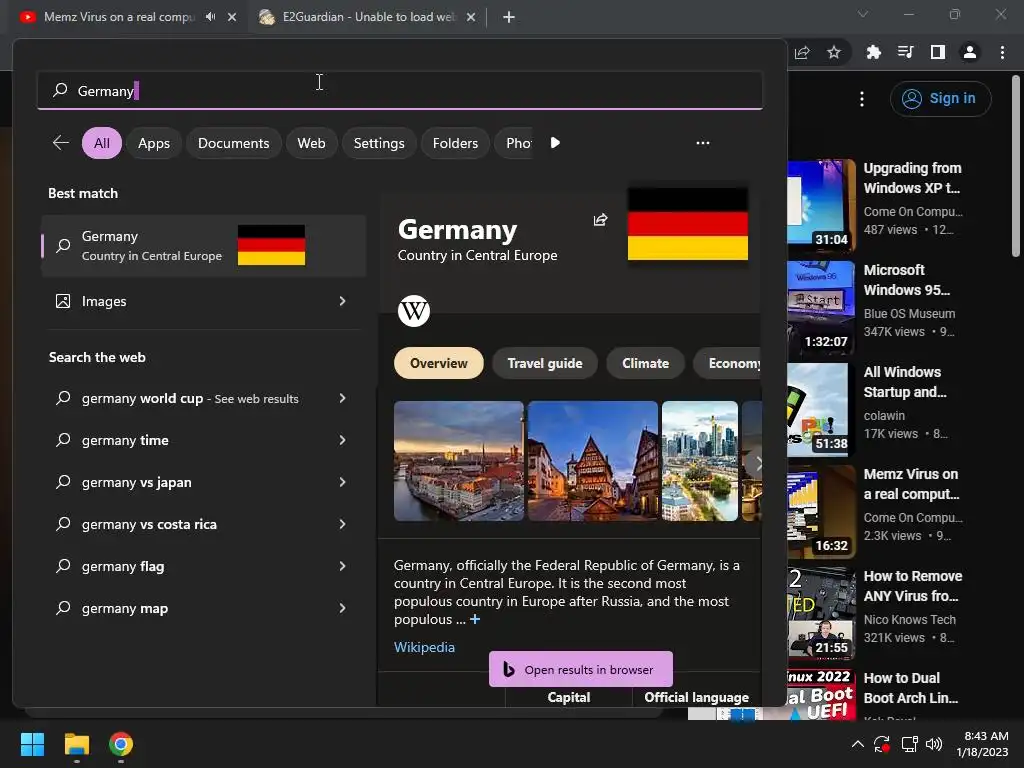Open Chrome extensions puzzle icon

873,52
